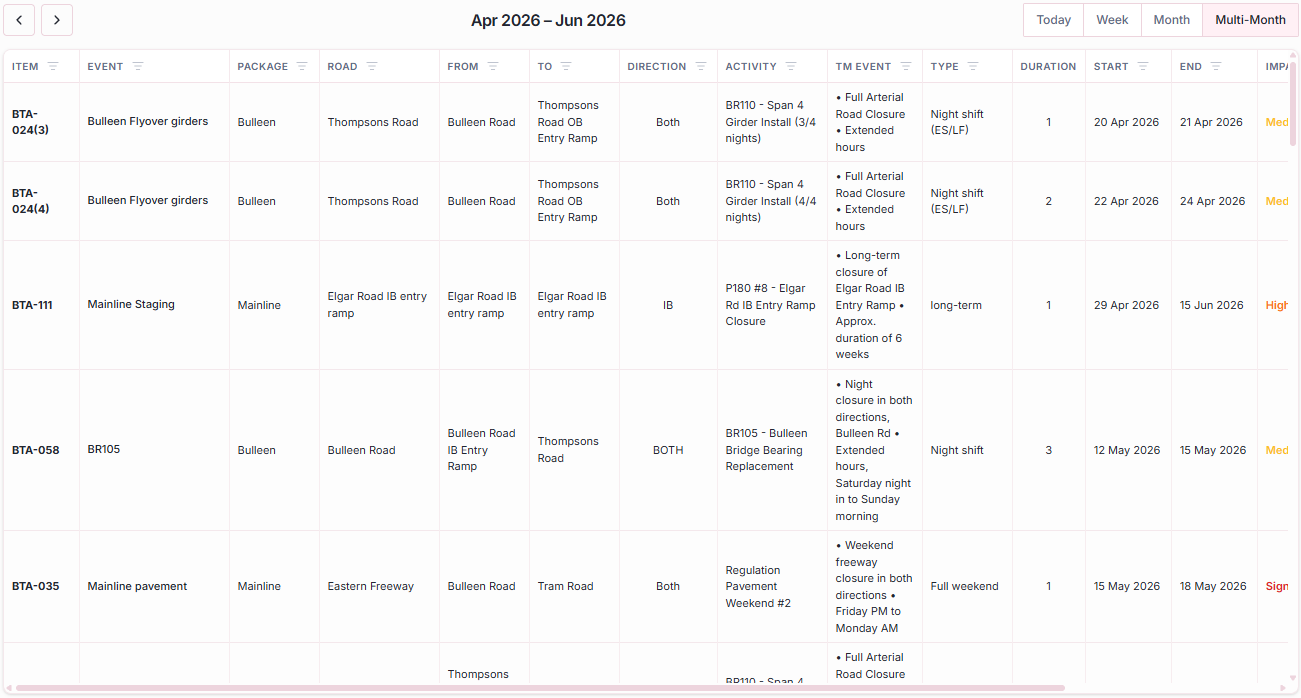The height and width of the screenshot is (698, 1301).
Task: Click Mainline pavement event cell
Action: pyautogui.click(x=137, y=586)
